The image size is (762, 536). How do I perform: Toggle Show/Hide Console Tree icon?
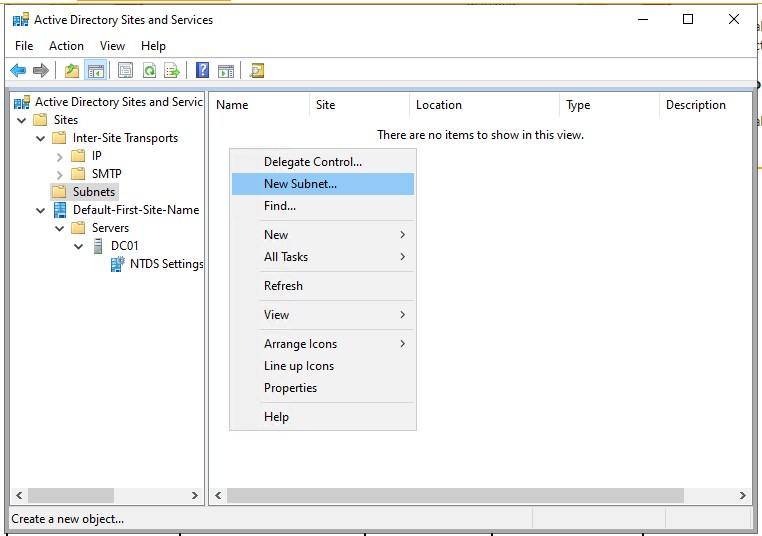click(96, 70)
